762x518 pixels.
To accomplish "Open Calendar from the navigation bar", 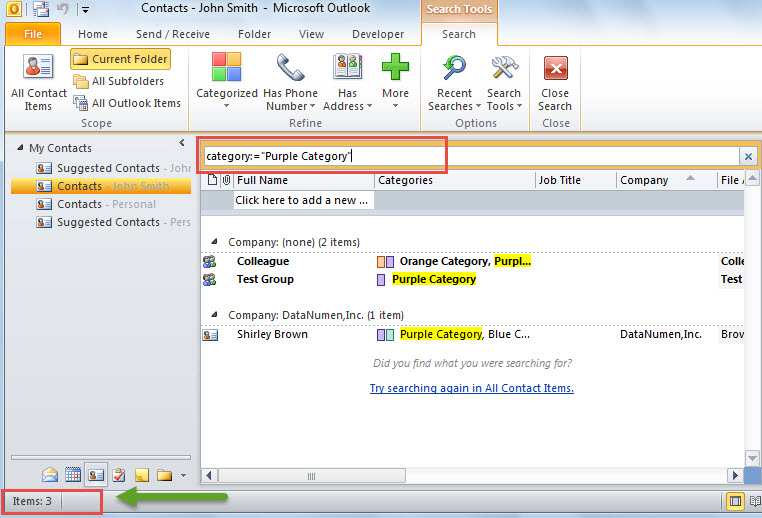I will (x=73, y=475).
